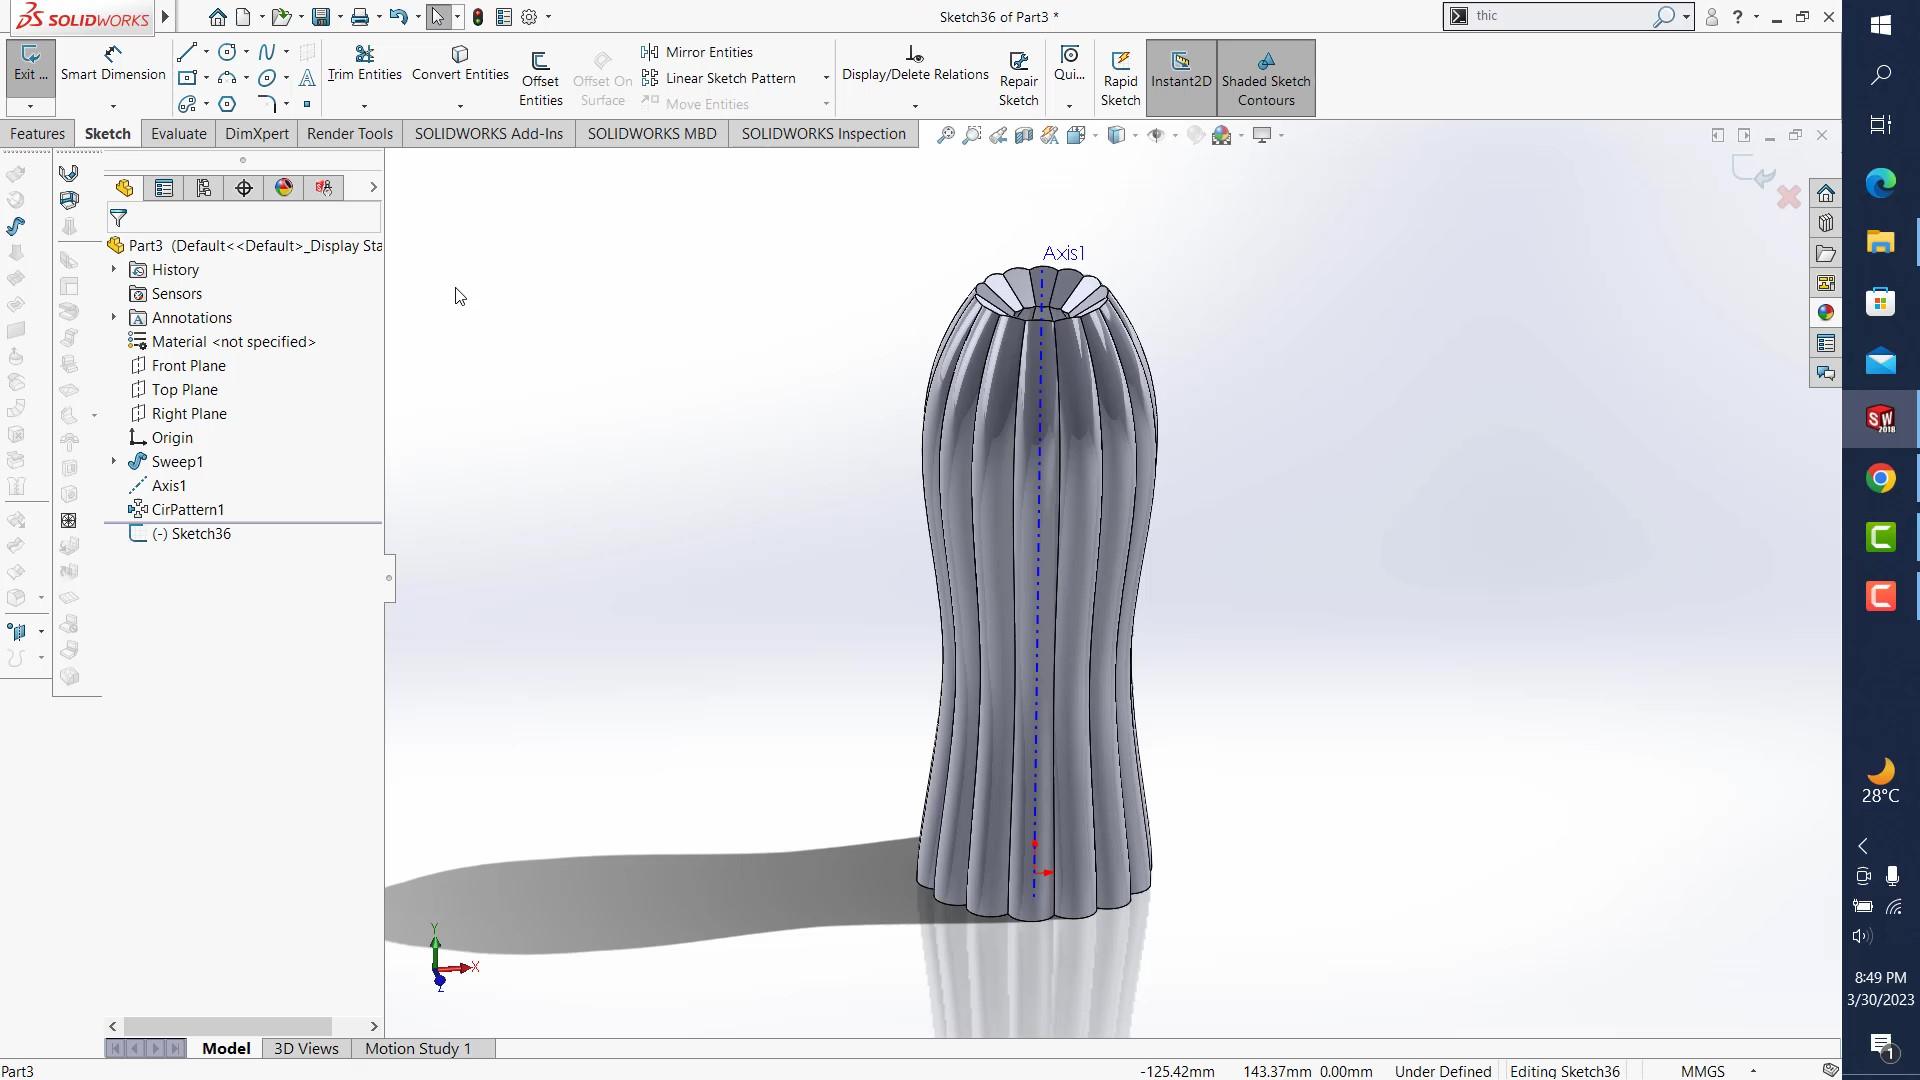Activate the Convert Entities tool
Screen dimensions: 1920x1080
[460, 63]
